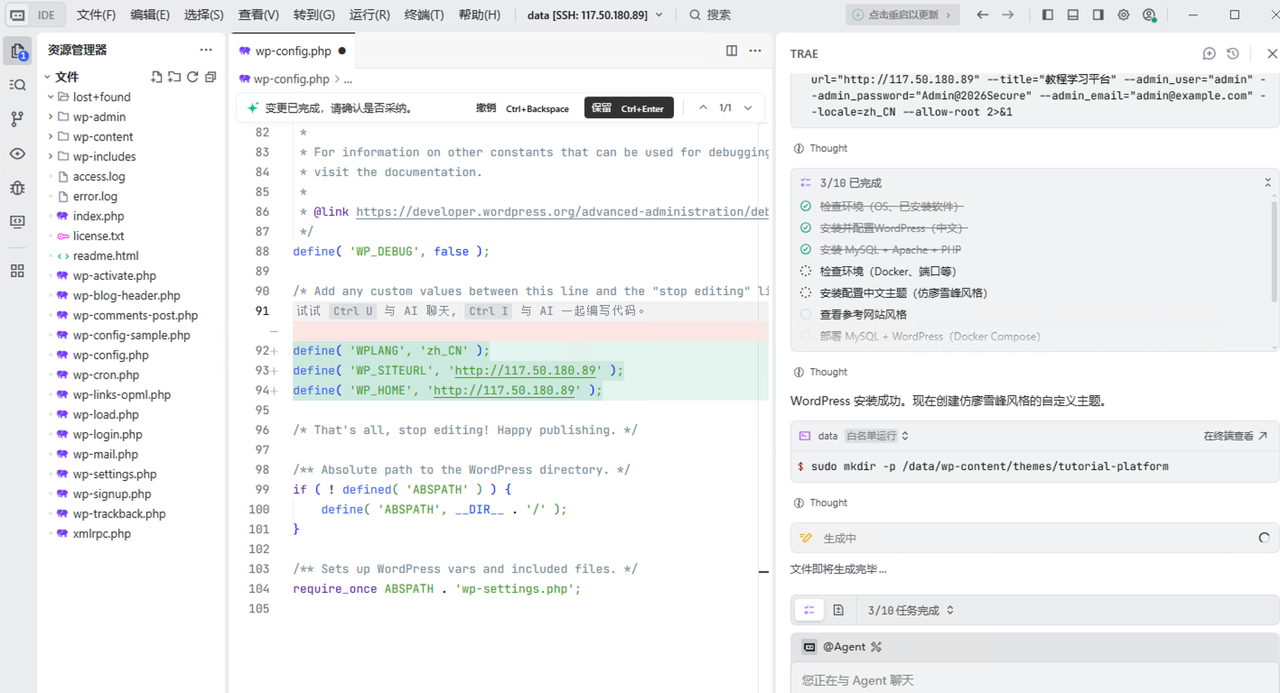The width and height of the screenshot is (1280, 693).
Task: Open the 白名单运行 run mode dropdown
Action: tap(878, 436)
